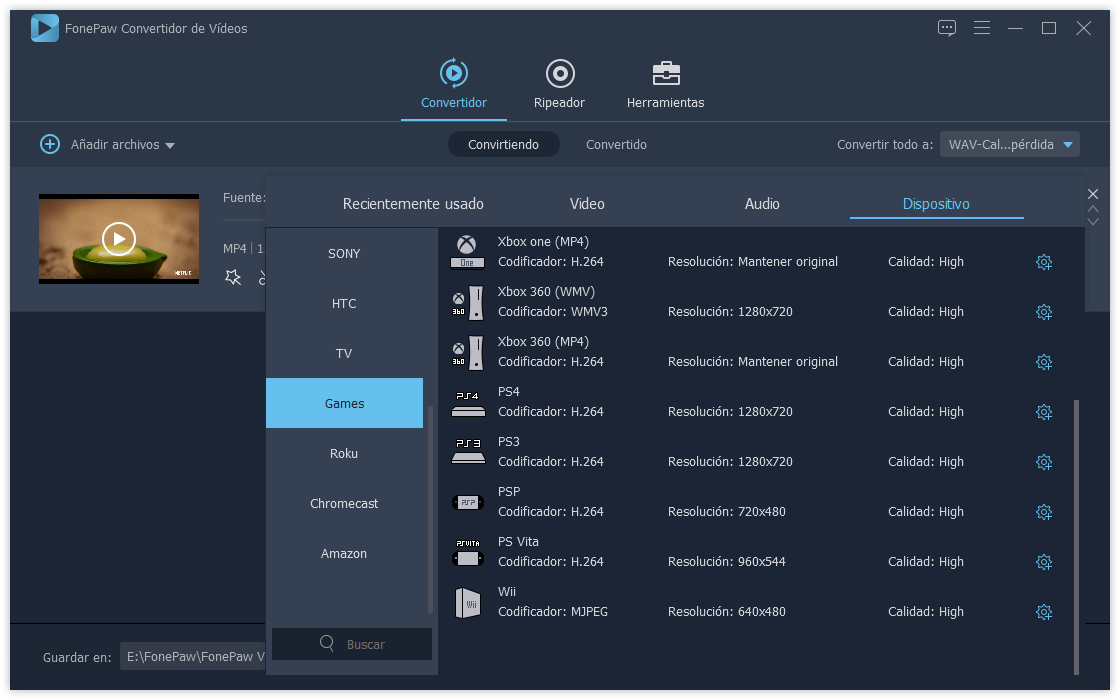Open the Herramientas toolbox
This screenshot has height=700, width=1120.
[x=665, y=84]
